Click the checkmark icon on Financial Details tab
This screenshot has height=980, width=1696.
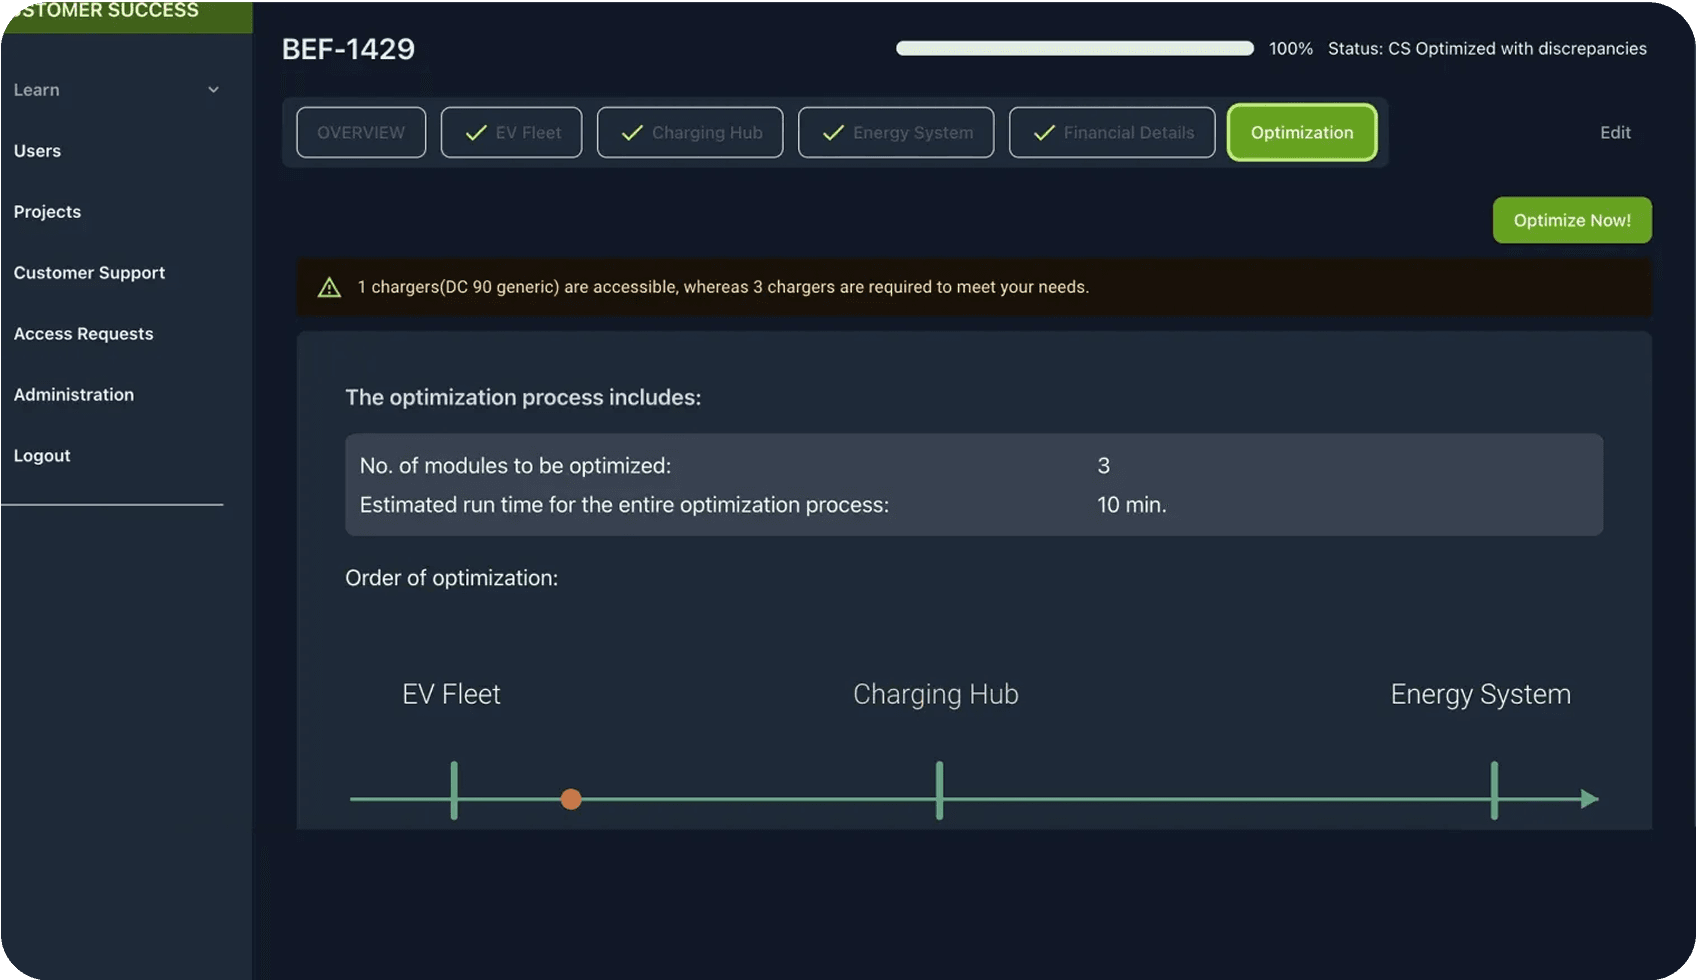pyautogui.click(x=1044, y=133)
